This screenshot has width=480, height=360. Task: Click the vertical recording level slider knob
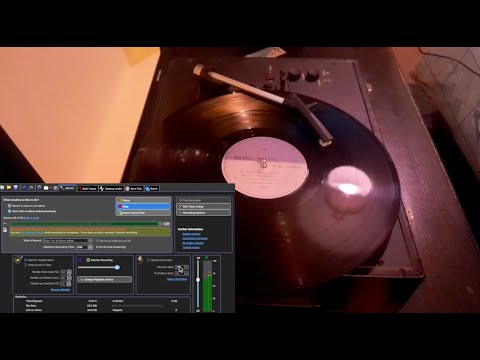(198, 280)
